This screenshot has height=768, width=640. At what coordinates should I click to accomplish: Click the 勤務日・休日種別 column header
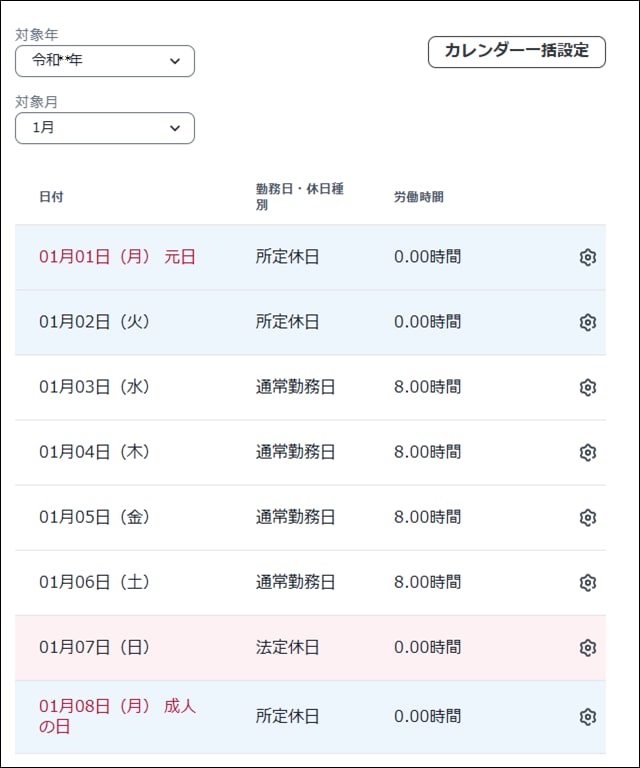[x=300, y=196]
